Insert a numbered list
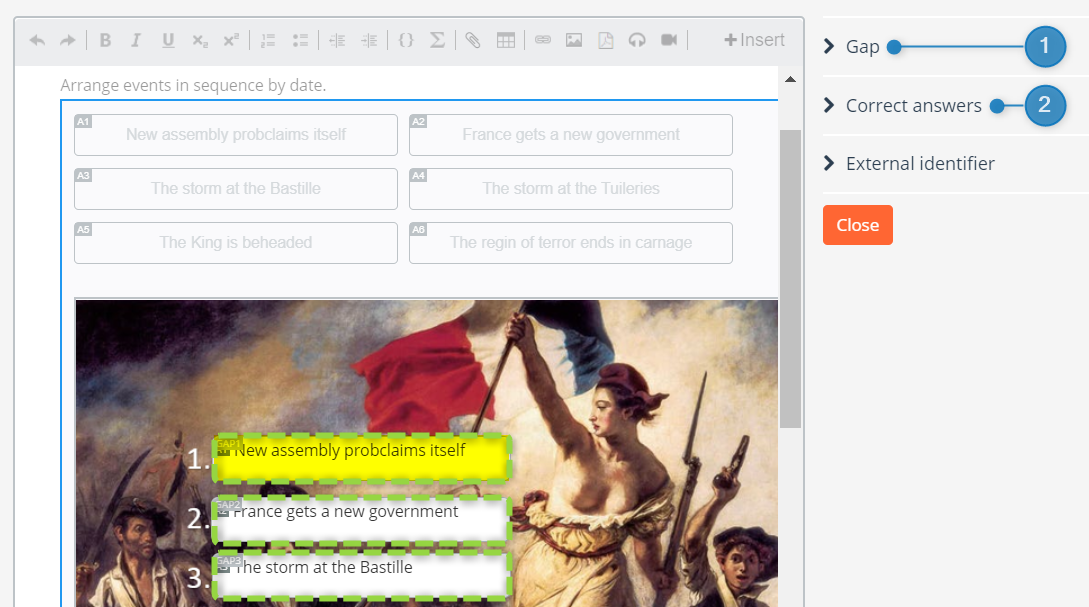The width and height of the screenshot is (1089, 607). coord(268,40)
